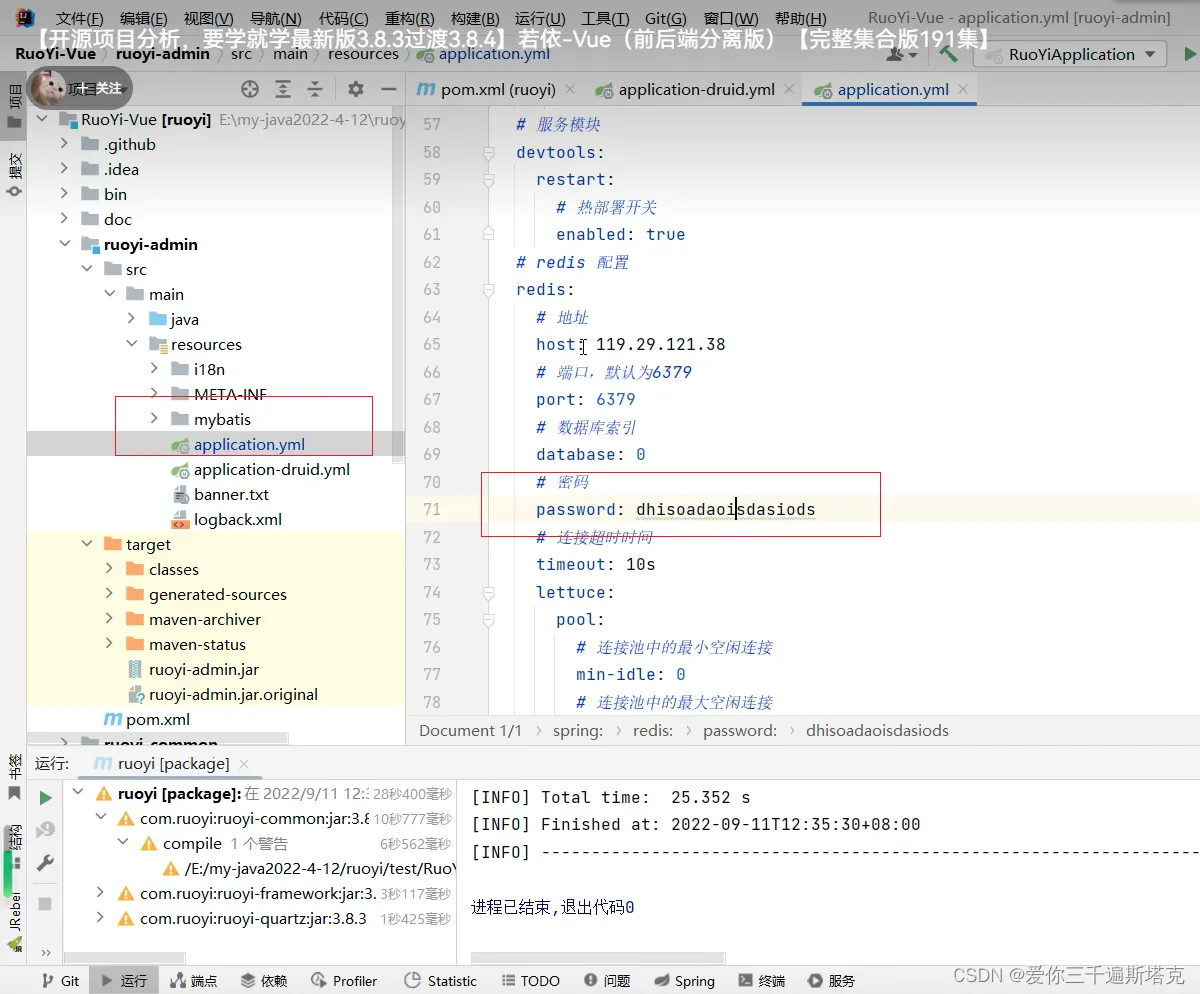Image resolution: width=1200 pixels, height=994 pixels.
Task: Click the collapse all icon in project panel
Action: click(316, 90)
